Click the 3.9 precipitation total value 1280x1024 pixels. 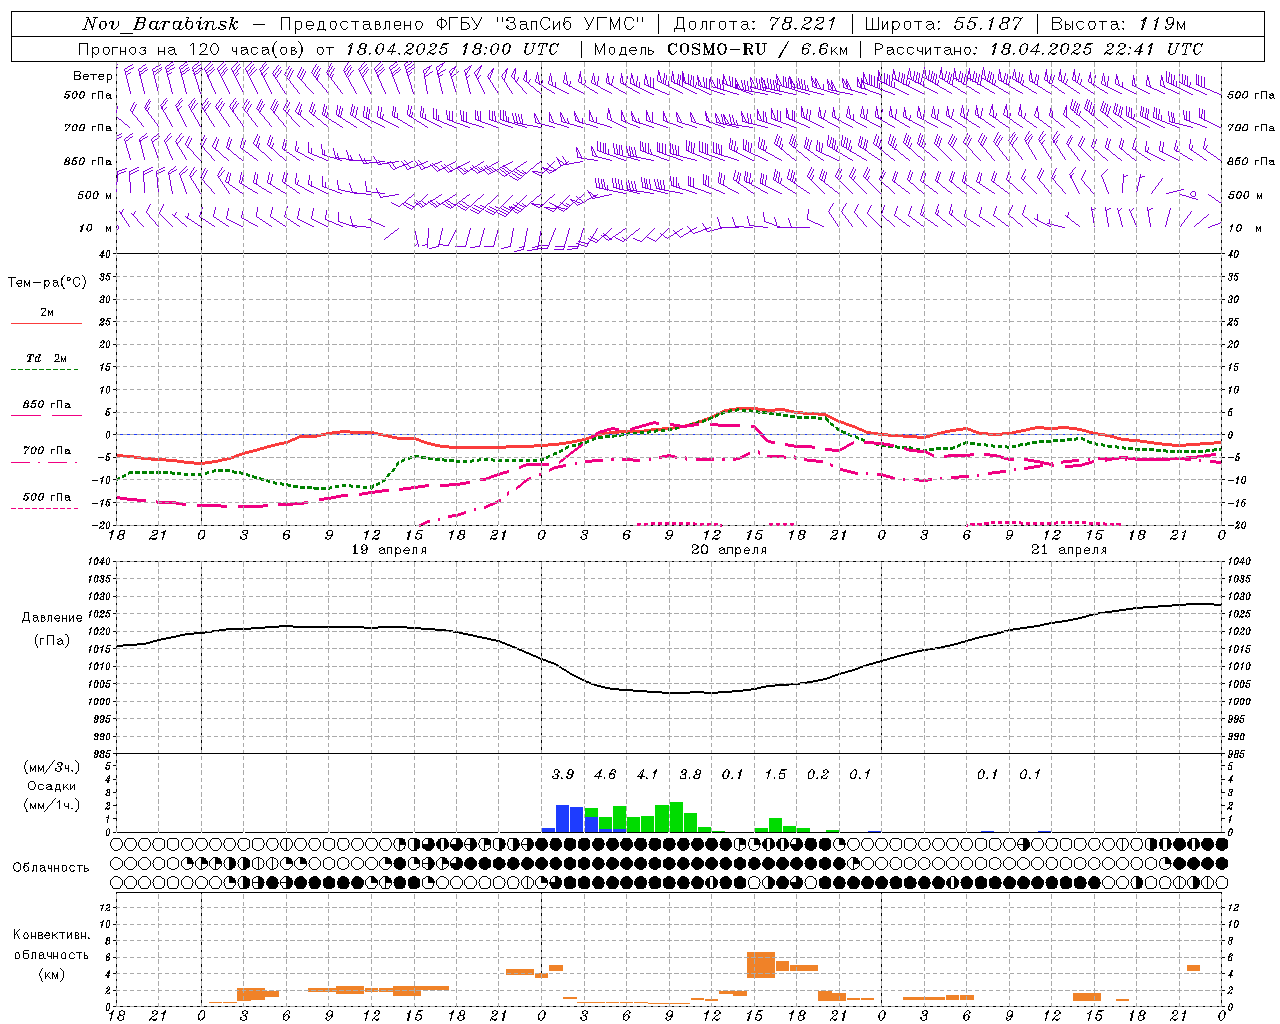pos(563,774)
